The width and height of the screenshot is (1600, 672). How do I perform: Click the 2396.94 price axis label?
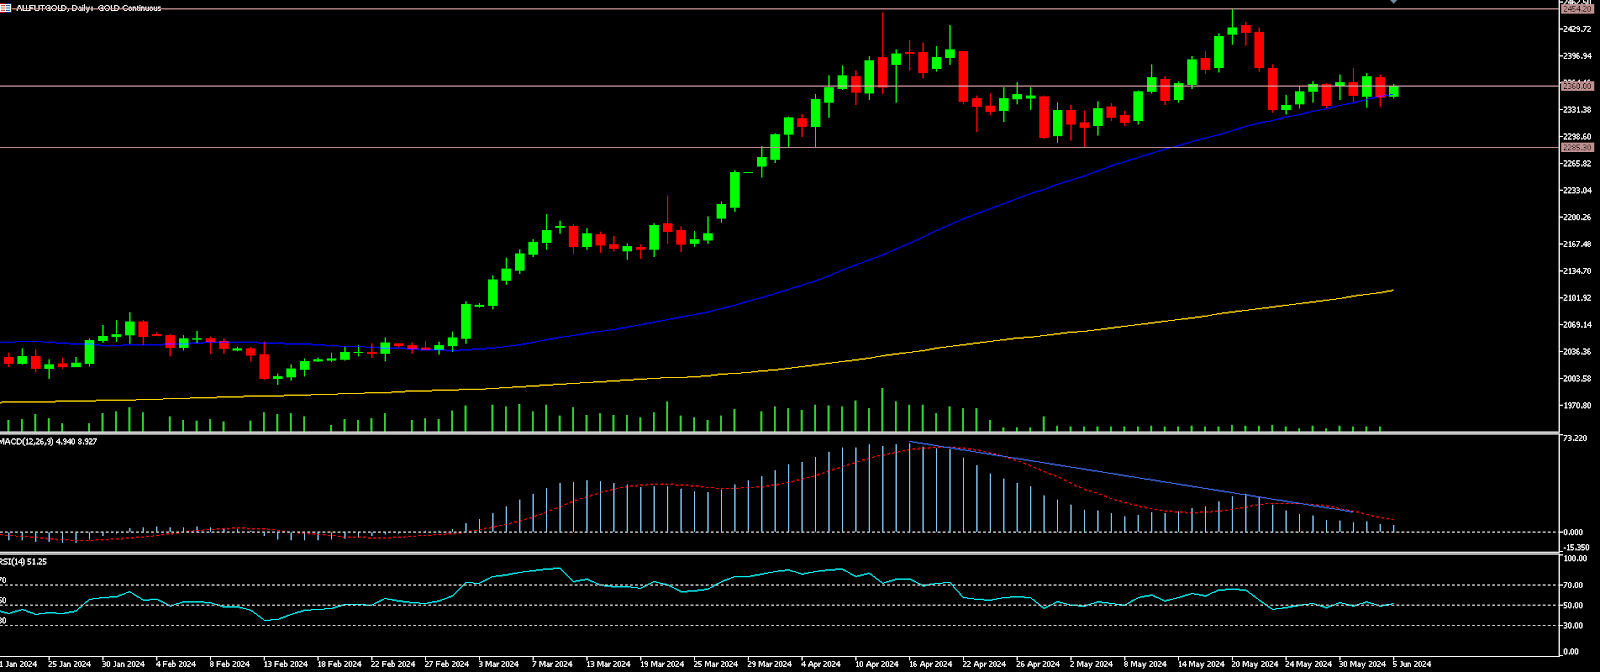point(1577,56)
